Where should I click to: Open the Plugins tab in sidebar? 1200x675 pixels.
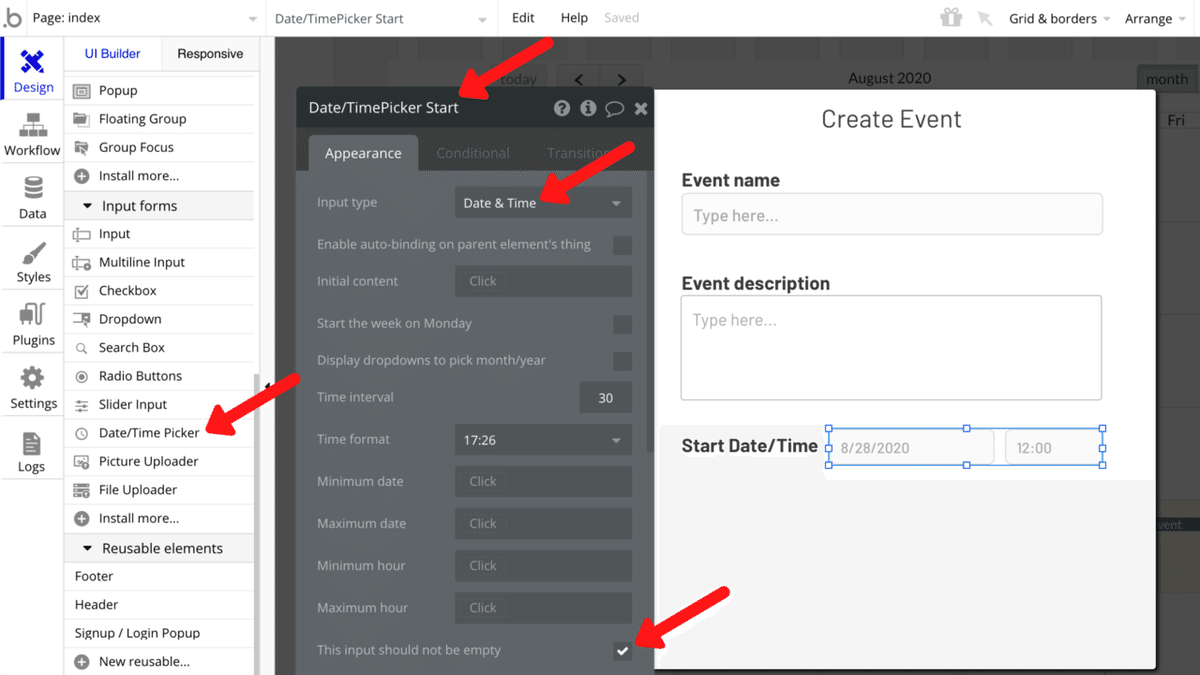(32, 324)
